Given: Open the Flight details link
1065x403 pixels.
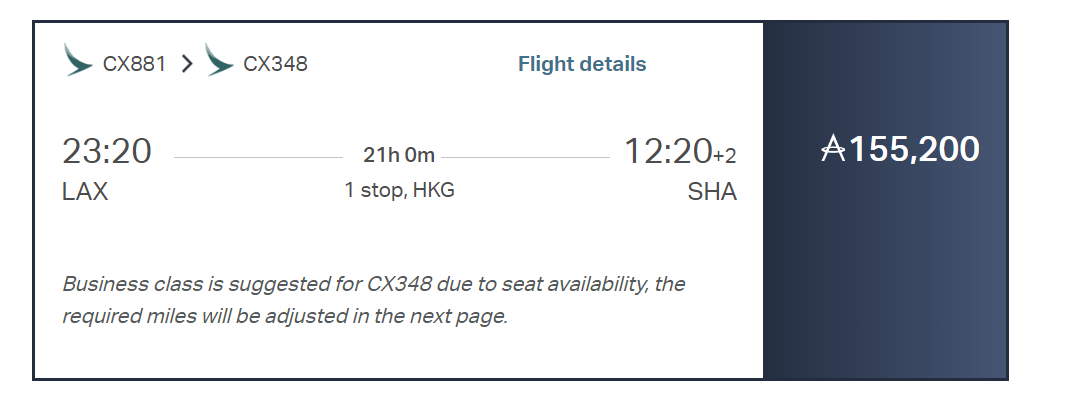Looking at the screenshot, I should point(582,64).
